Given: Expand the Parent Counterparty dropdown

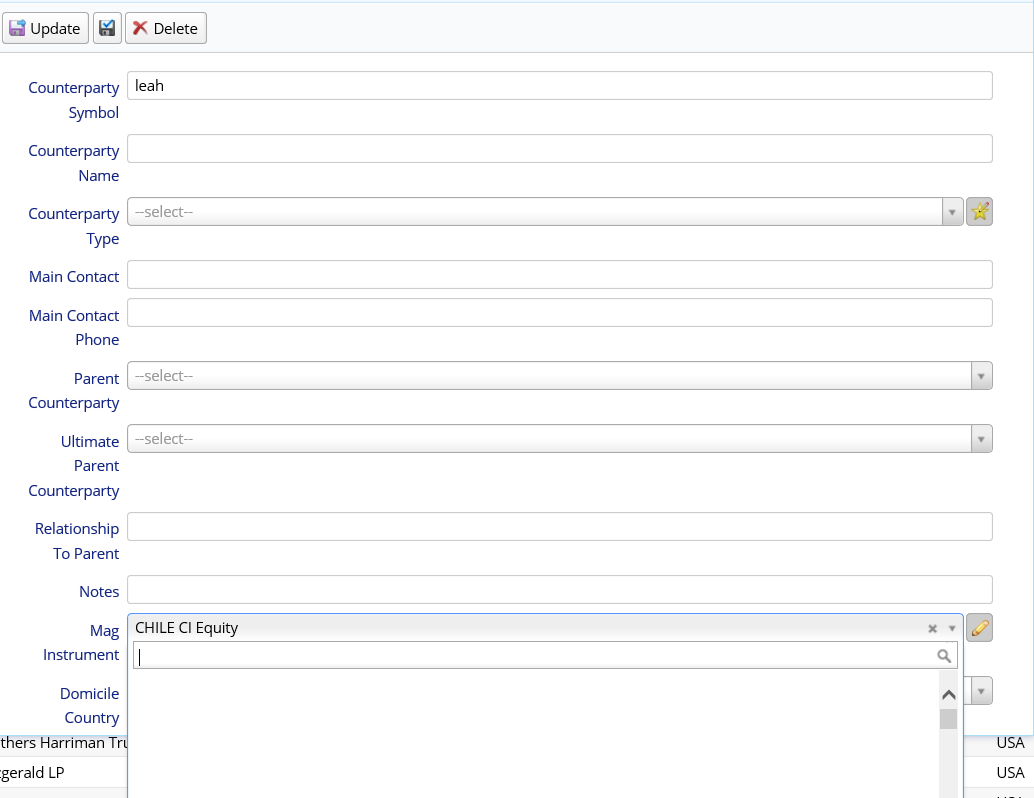Looking at the screenshot, I should 979,375.
